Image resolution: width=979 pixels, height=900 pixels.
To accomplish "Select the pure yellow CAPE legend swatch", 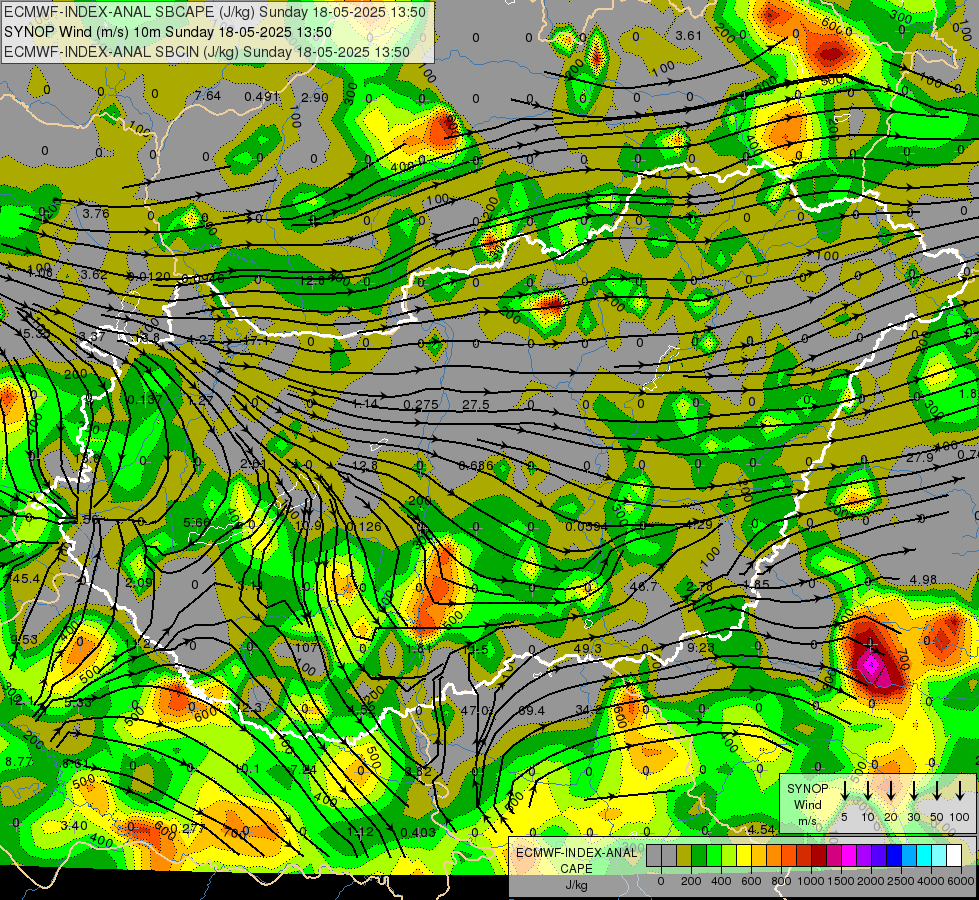I will (x=744, y=856).
